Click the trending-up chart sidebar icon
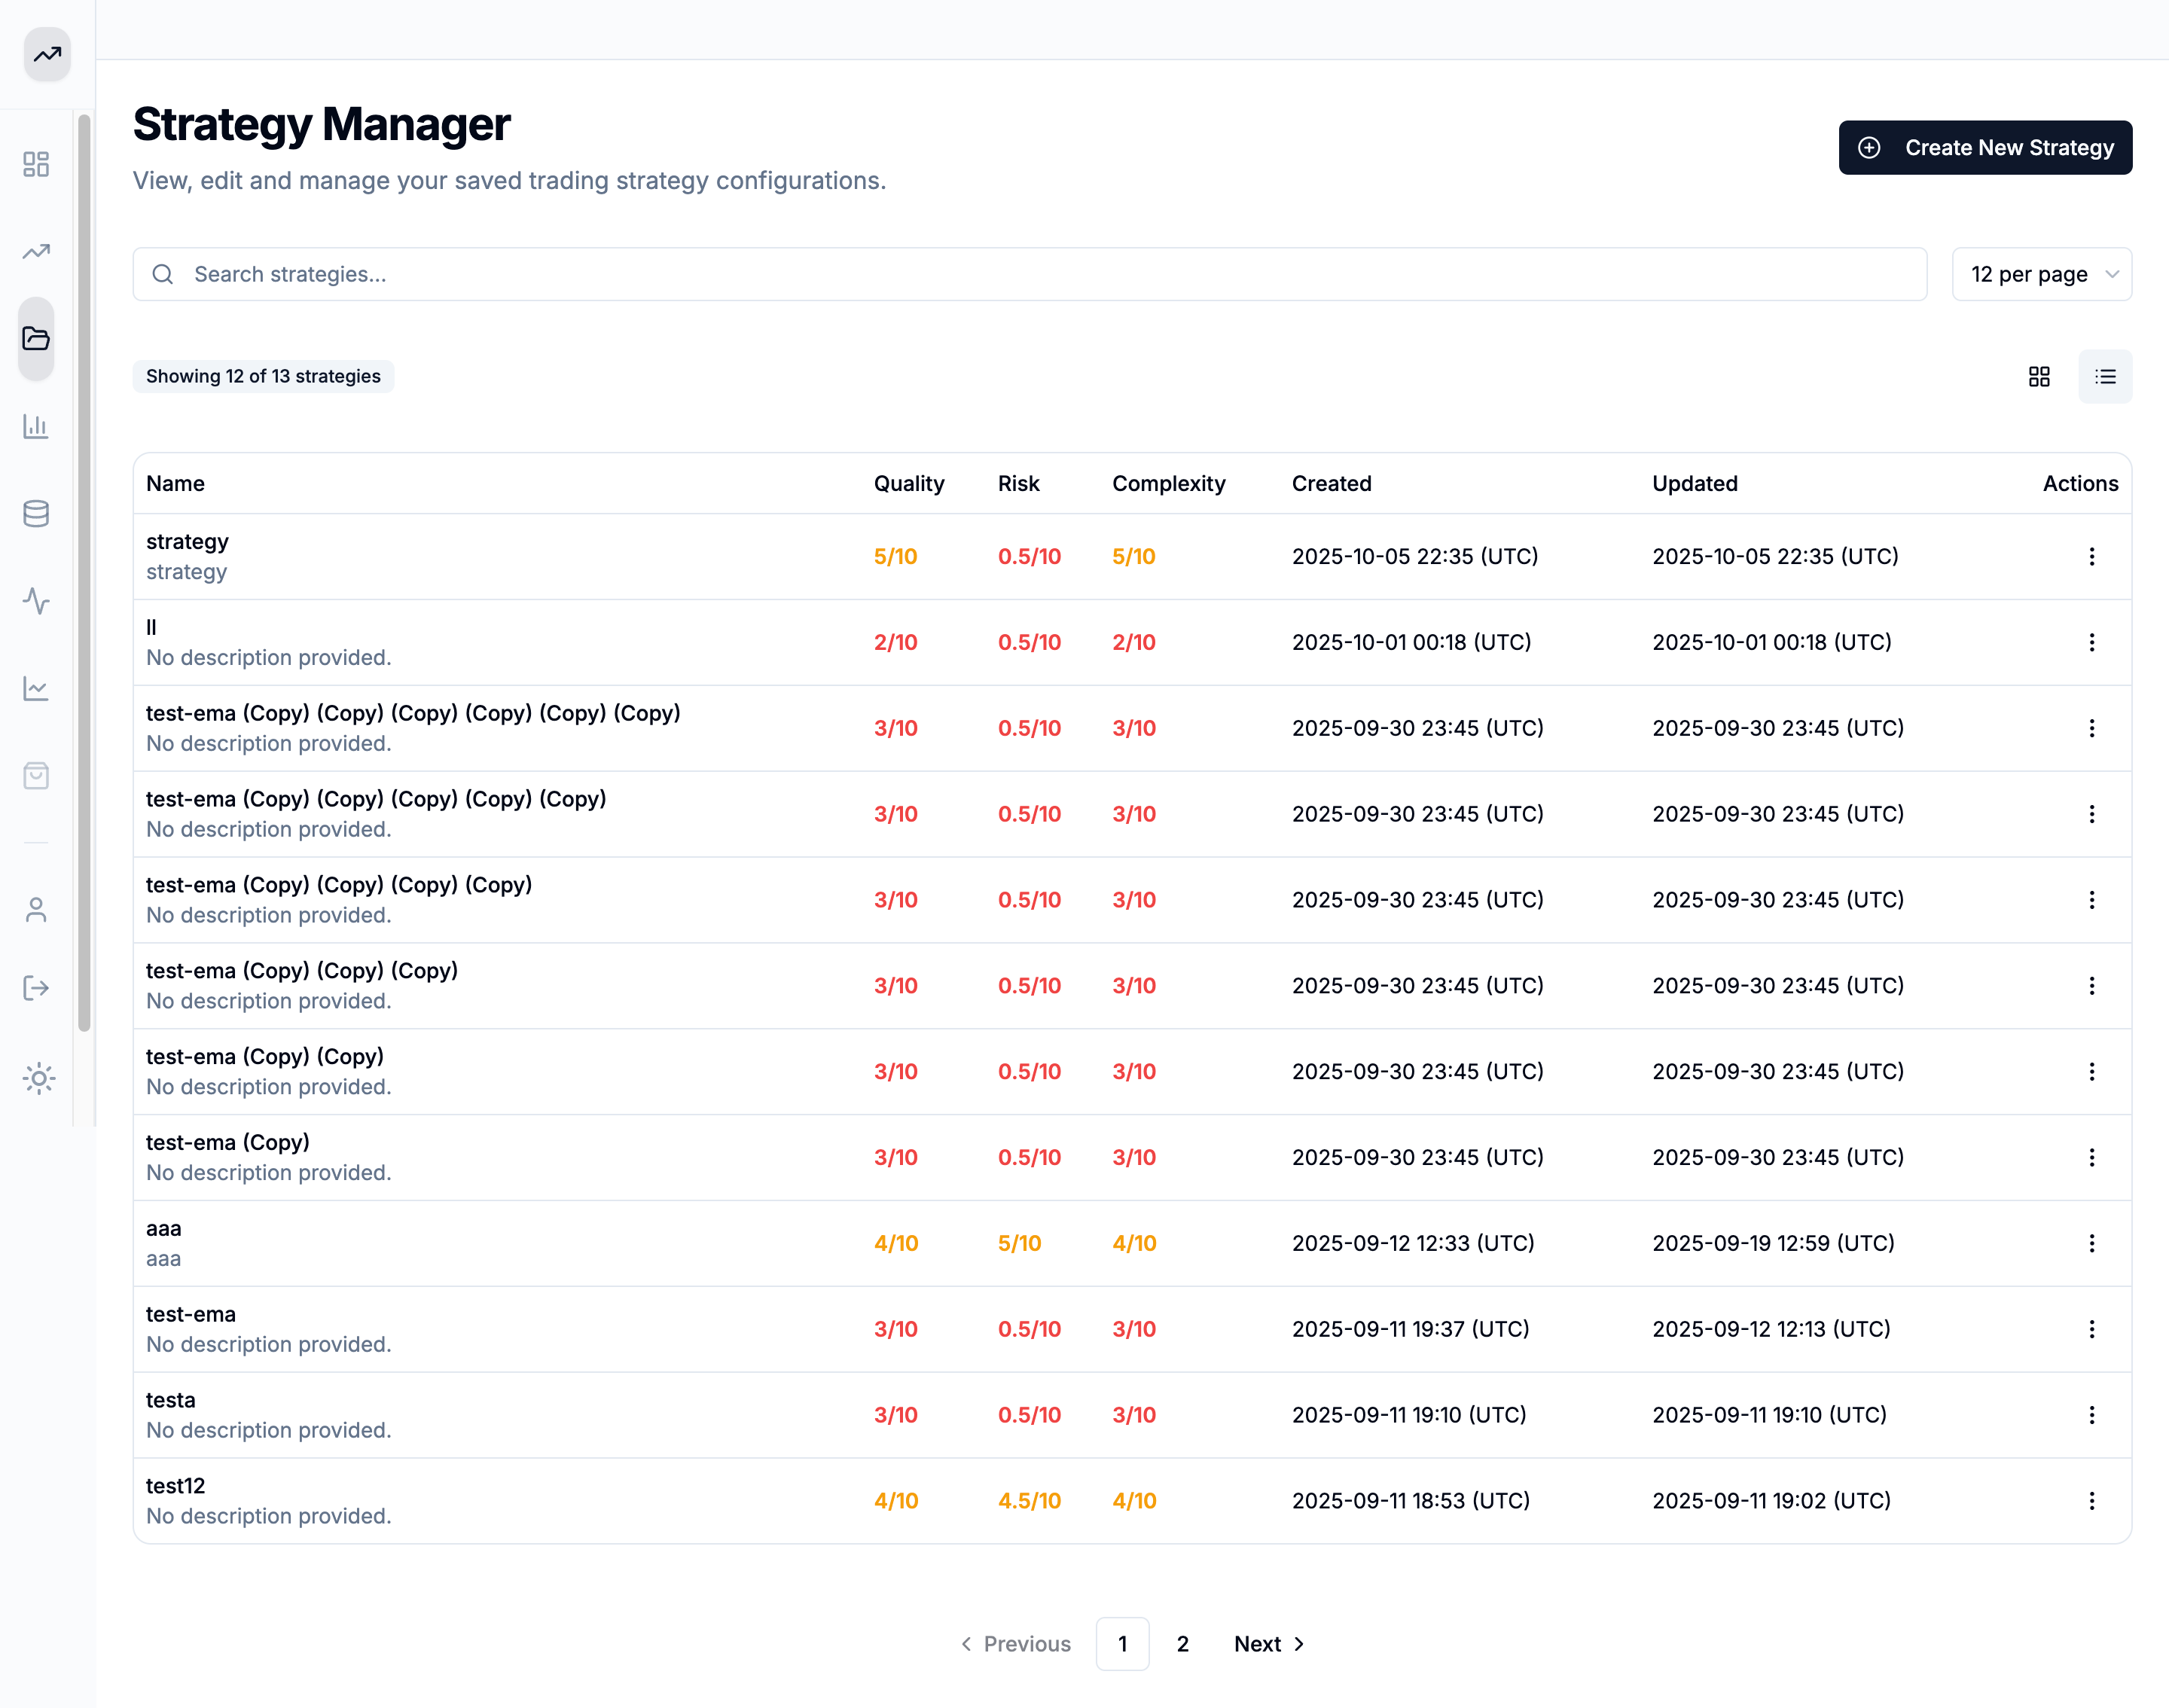The height and width of the screenshot is (1708, 2169). 36,251
